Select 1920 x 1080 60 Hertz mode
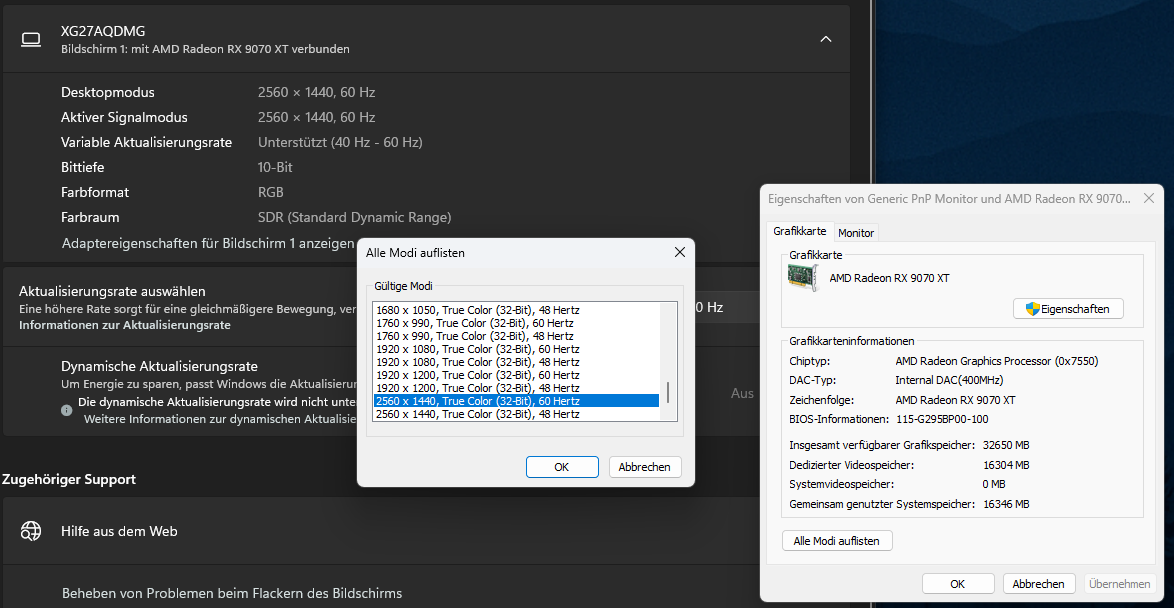Screen dimensions: 1174x608 (x=516, y=349)
